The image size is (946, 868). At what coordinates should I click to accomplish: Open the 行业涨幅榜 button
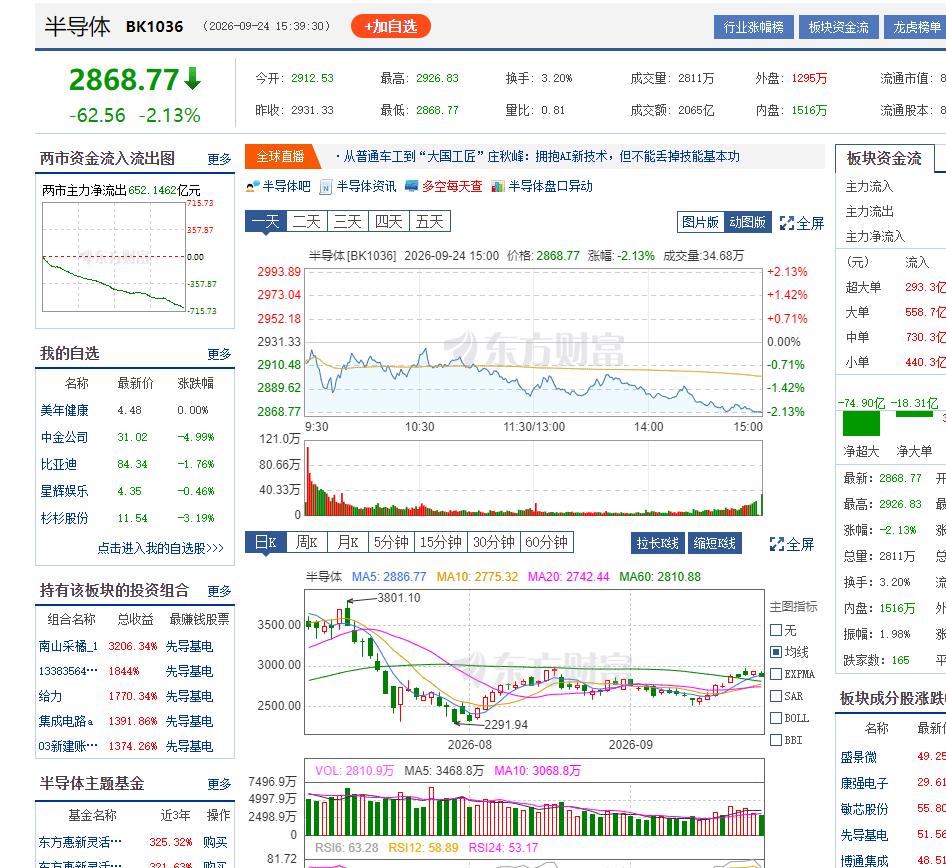pyautogui.click(x=754, y=27)
